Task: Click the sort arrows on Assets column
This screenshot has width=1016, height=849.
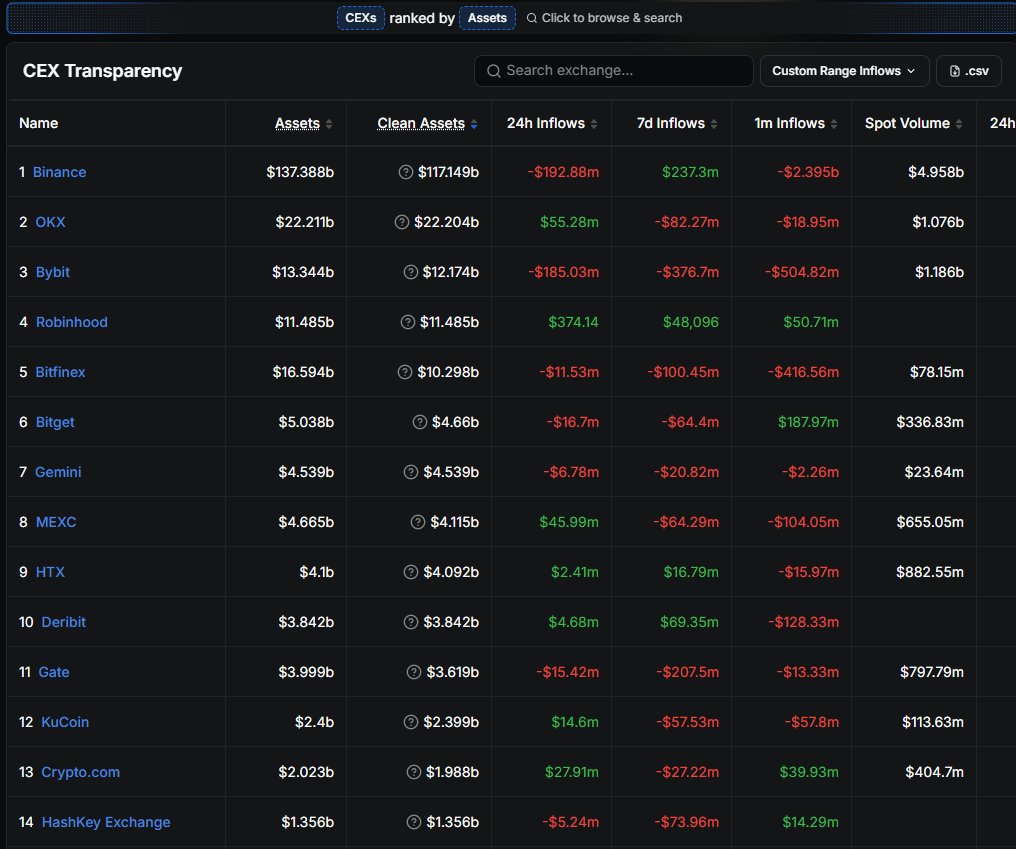Action: tap(329, 124)
